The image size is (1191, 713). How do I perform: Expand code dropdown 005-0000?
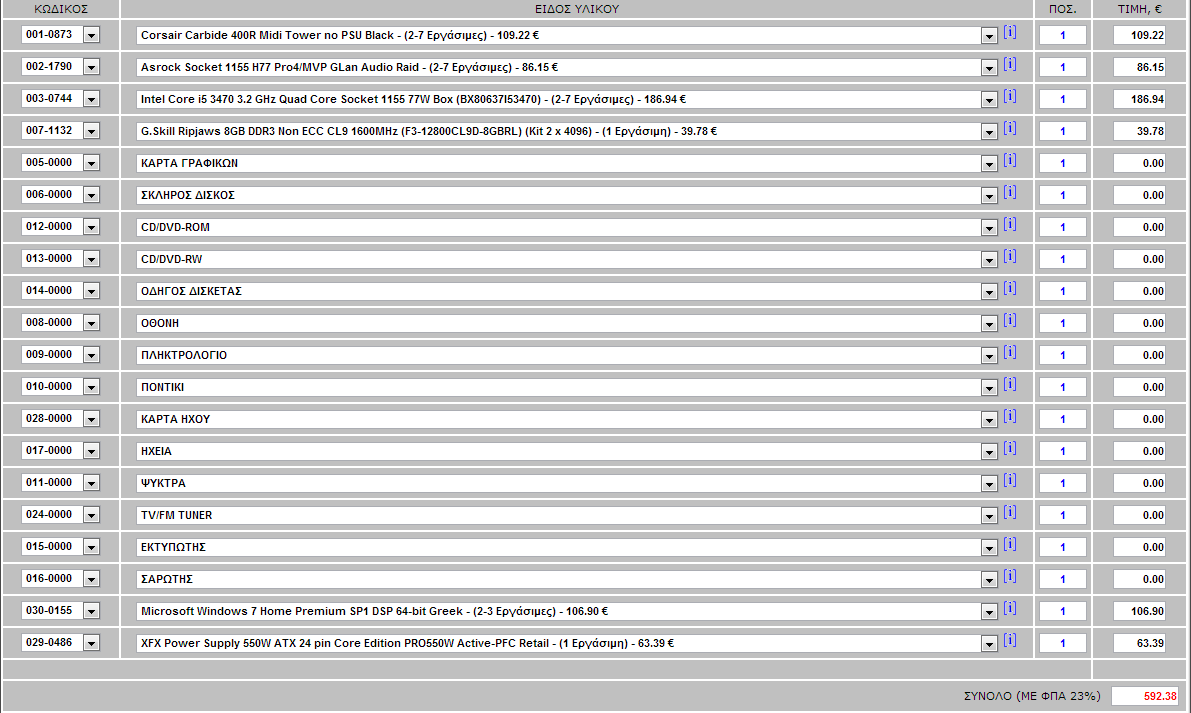click(91, 162)
